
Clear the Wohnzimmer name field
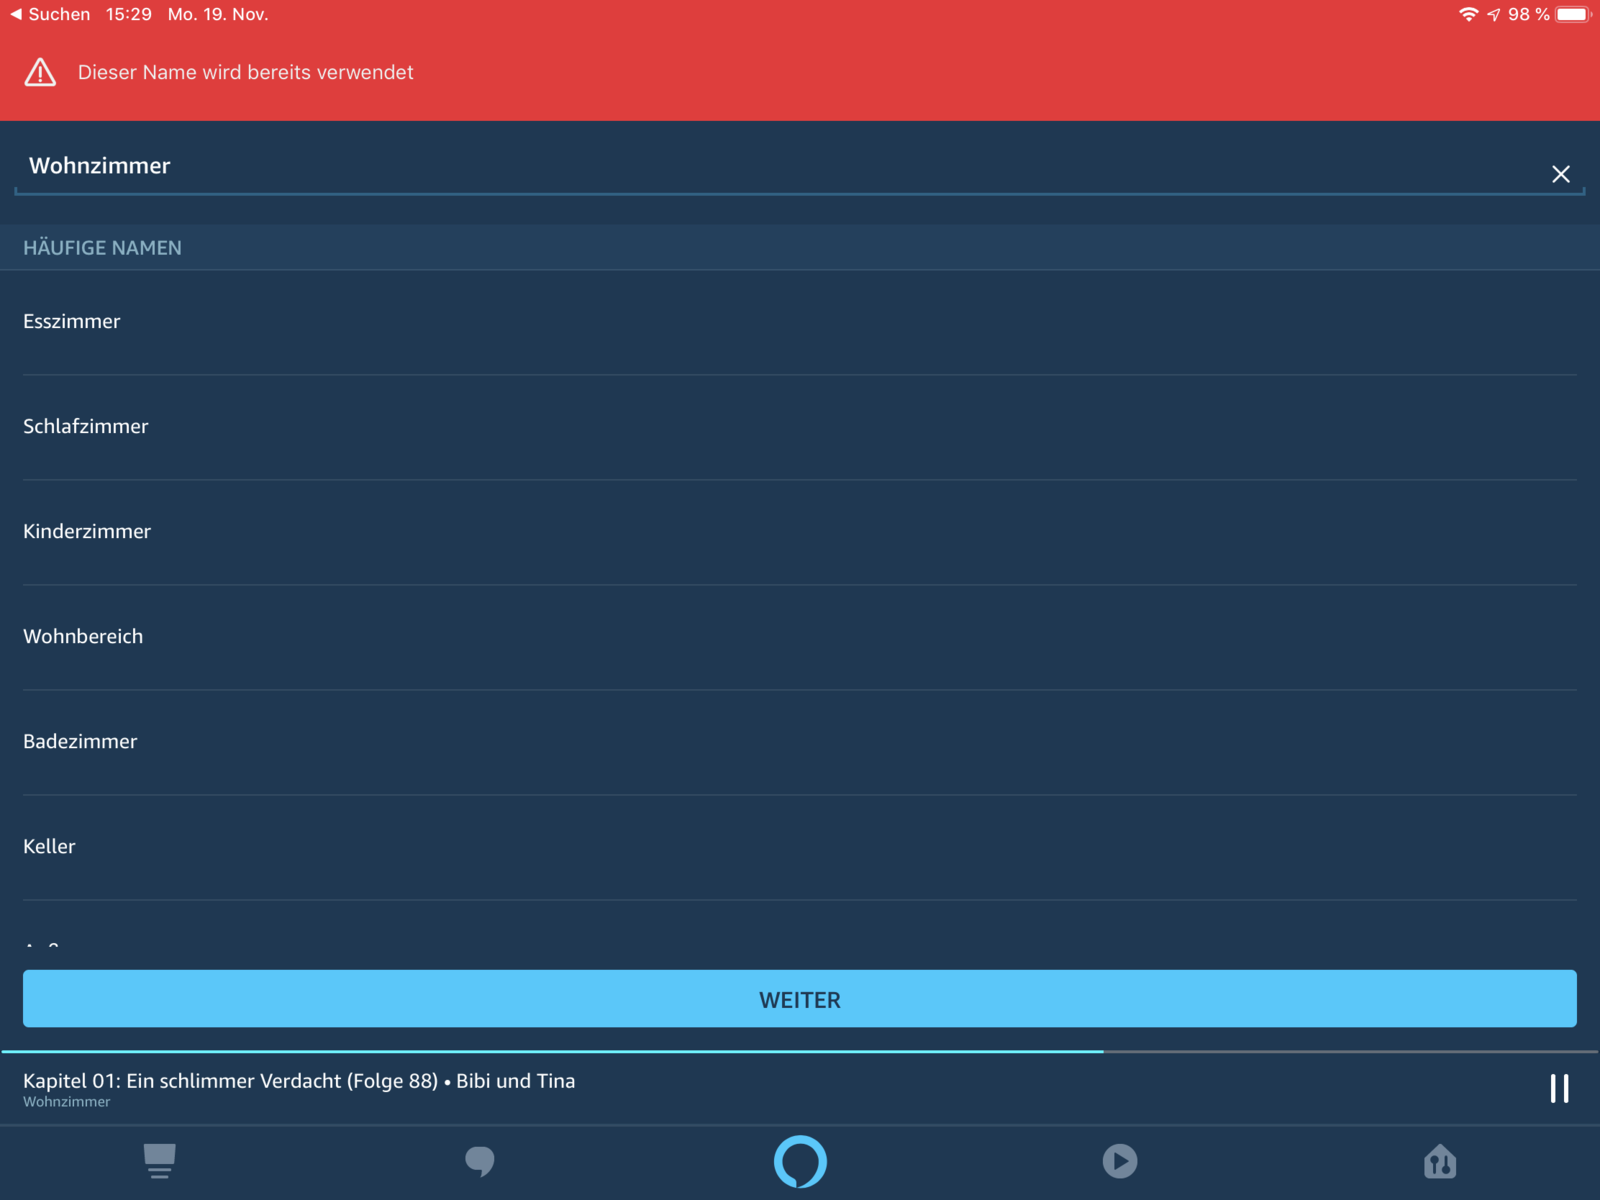1560,174
